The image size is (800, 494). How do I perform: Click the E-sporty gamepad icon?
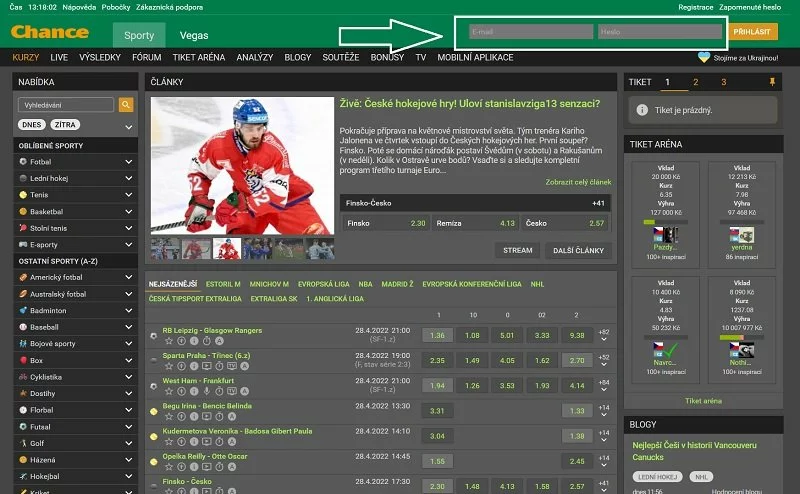[23, 244]
